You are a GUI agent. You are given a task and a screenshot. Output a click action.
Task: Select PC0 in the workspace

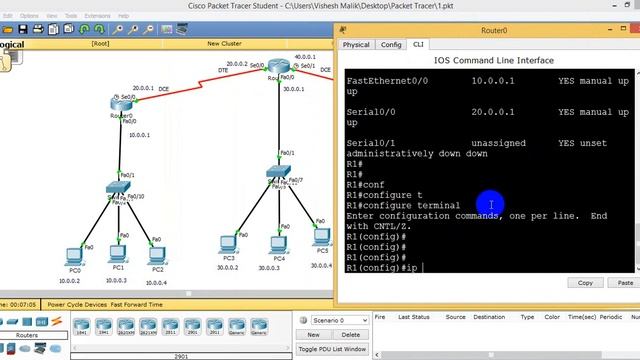[74, 257]
